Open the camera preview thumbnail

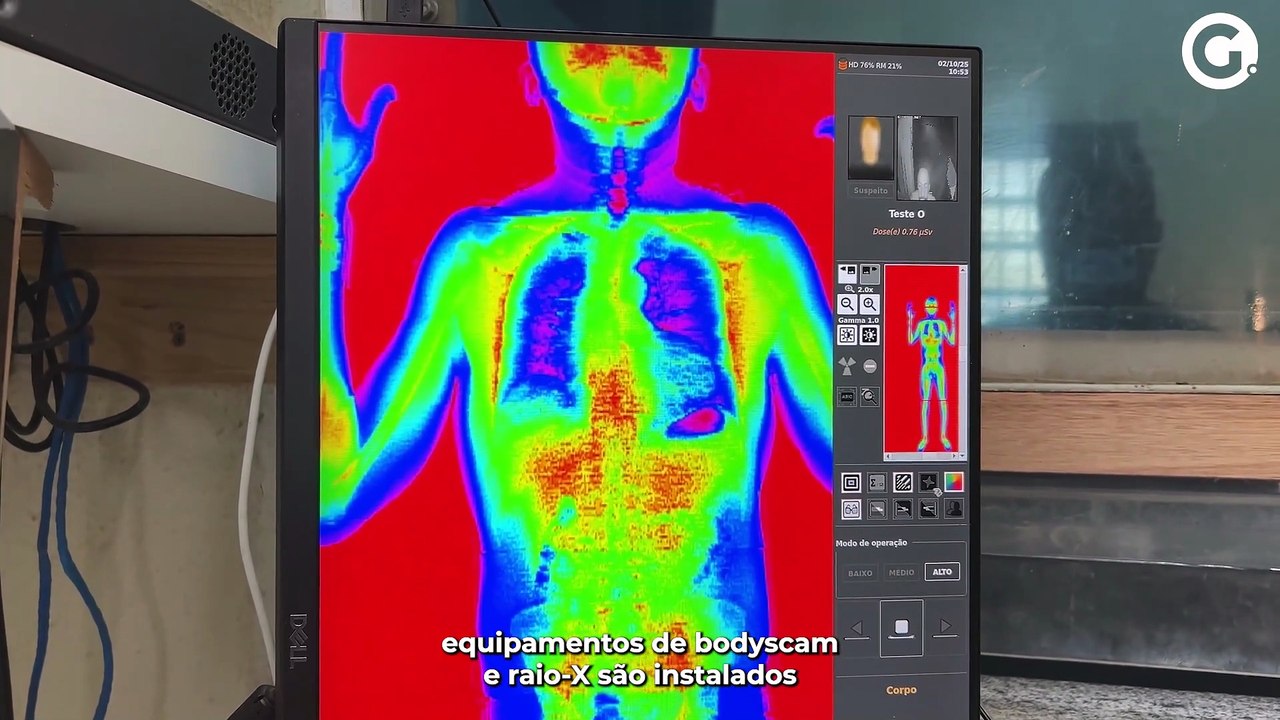click(x=926, y=157)
